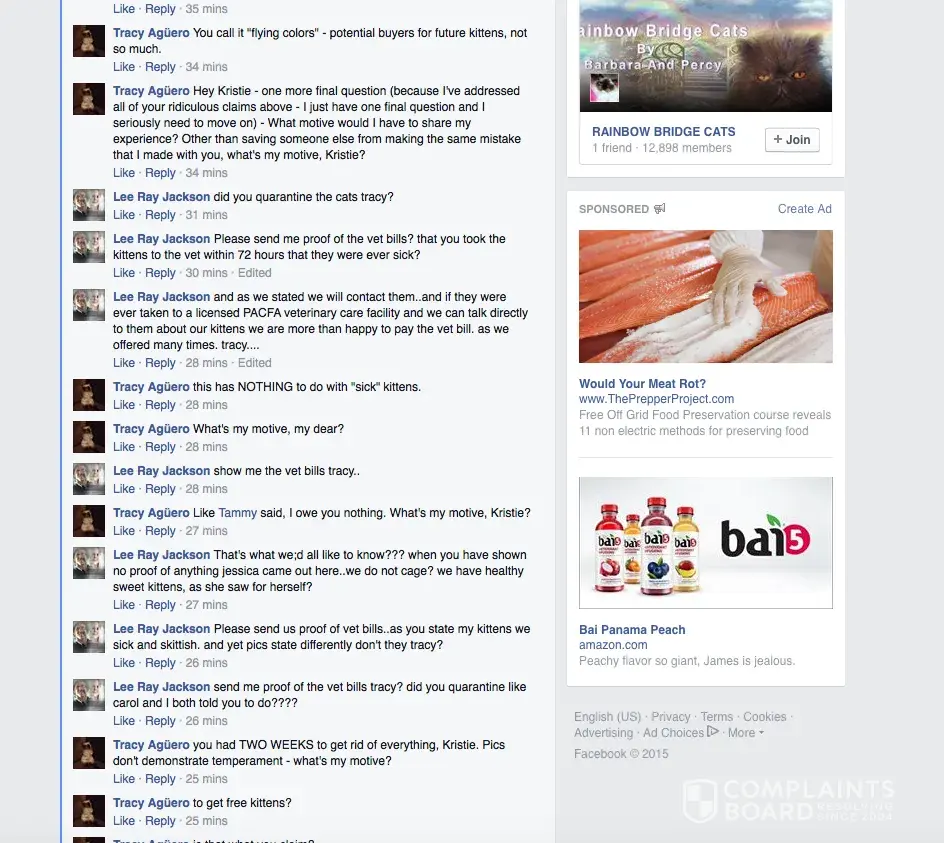Open Lee Ray Jackson's avatar on "show me the vet bills" comment
944x843 pixels.
click(89, 479)
